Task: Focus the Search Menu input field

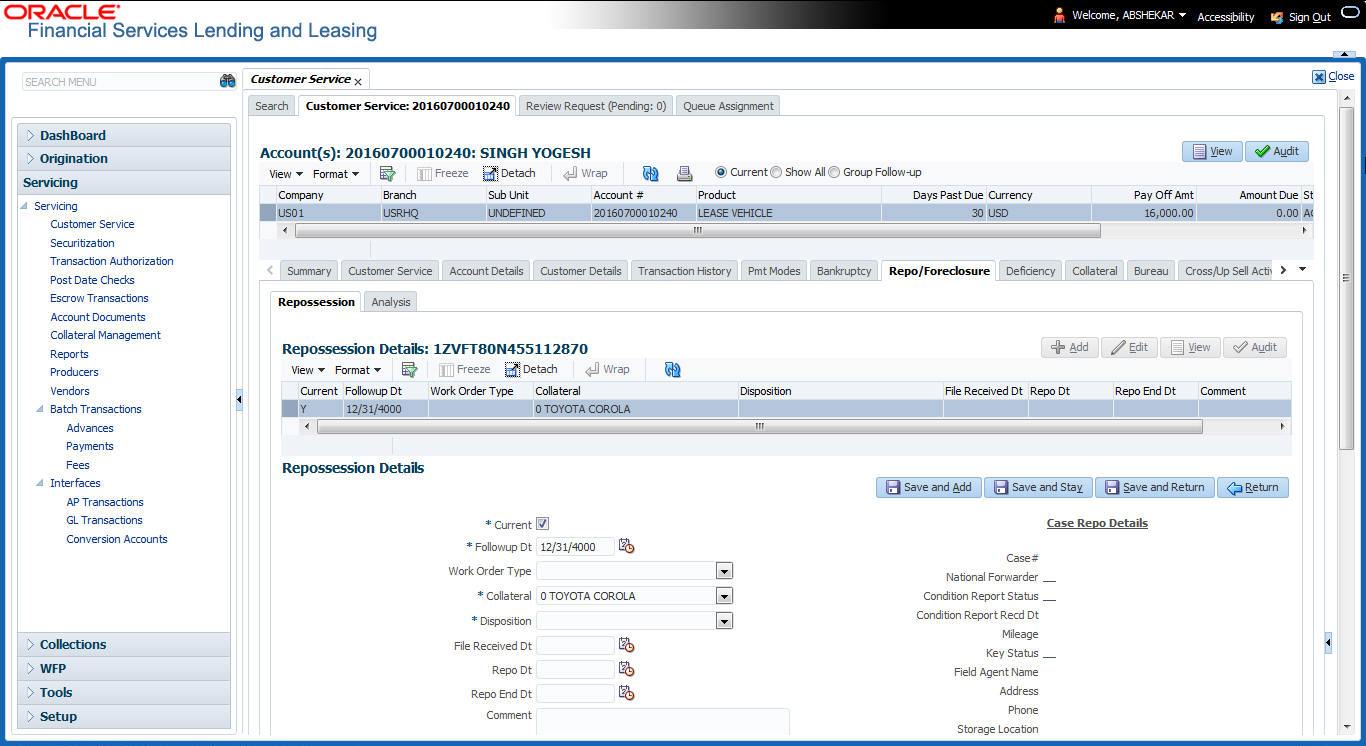Action: pos(120,82)
